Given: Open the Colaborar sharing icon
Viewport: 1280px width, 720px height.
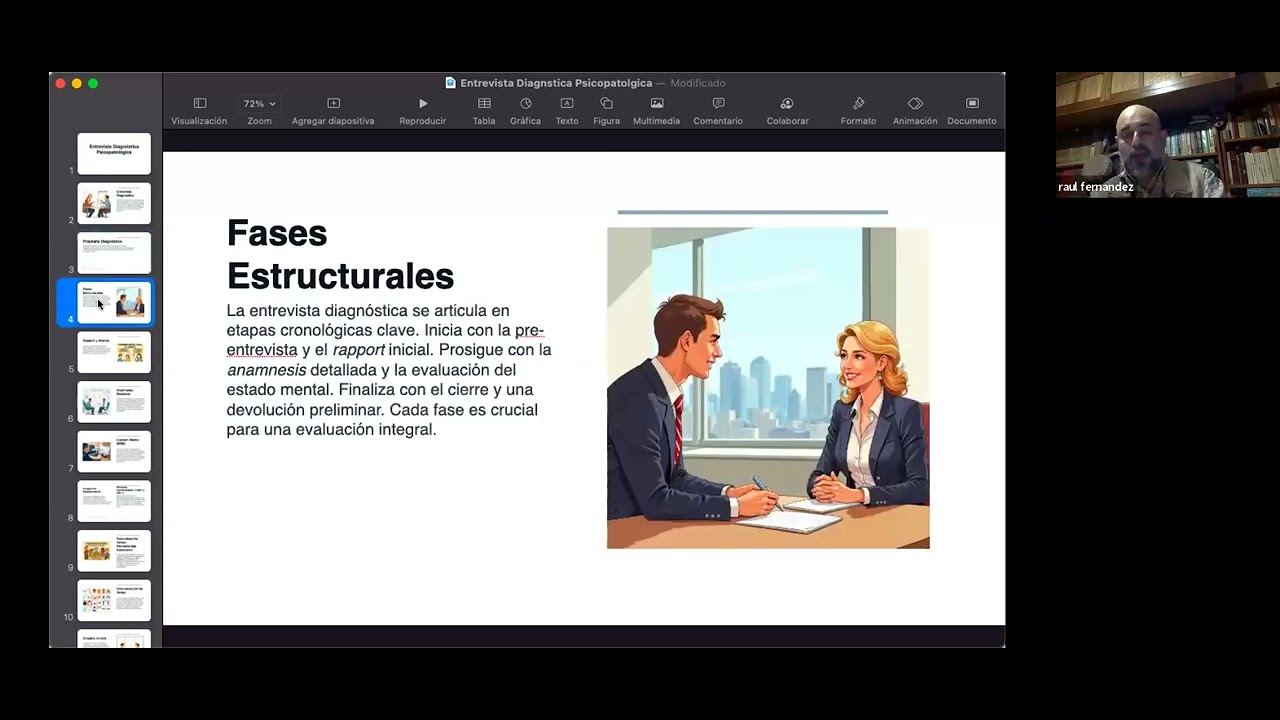Looking at the screenshot, I should tap(787, 103).
